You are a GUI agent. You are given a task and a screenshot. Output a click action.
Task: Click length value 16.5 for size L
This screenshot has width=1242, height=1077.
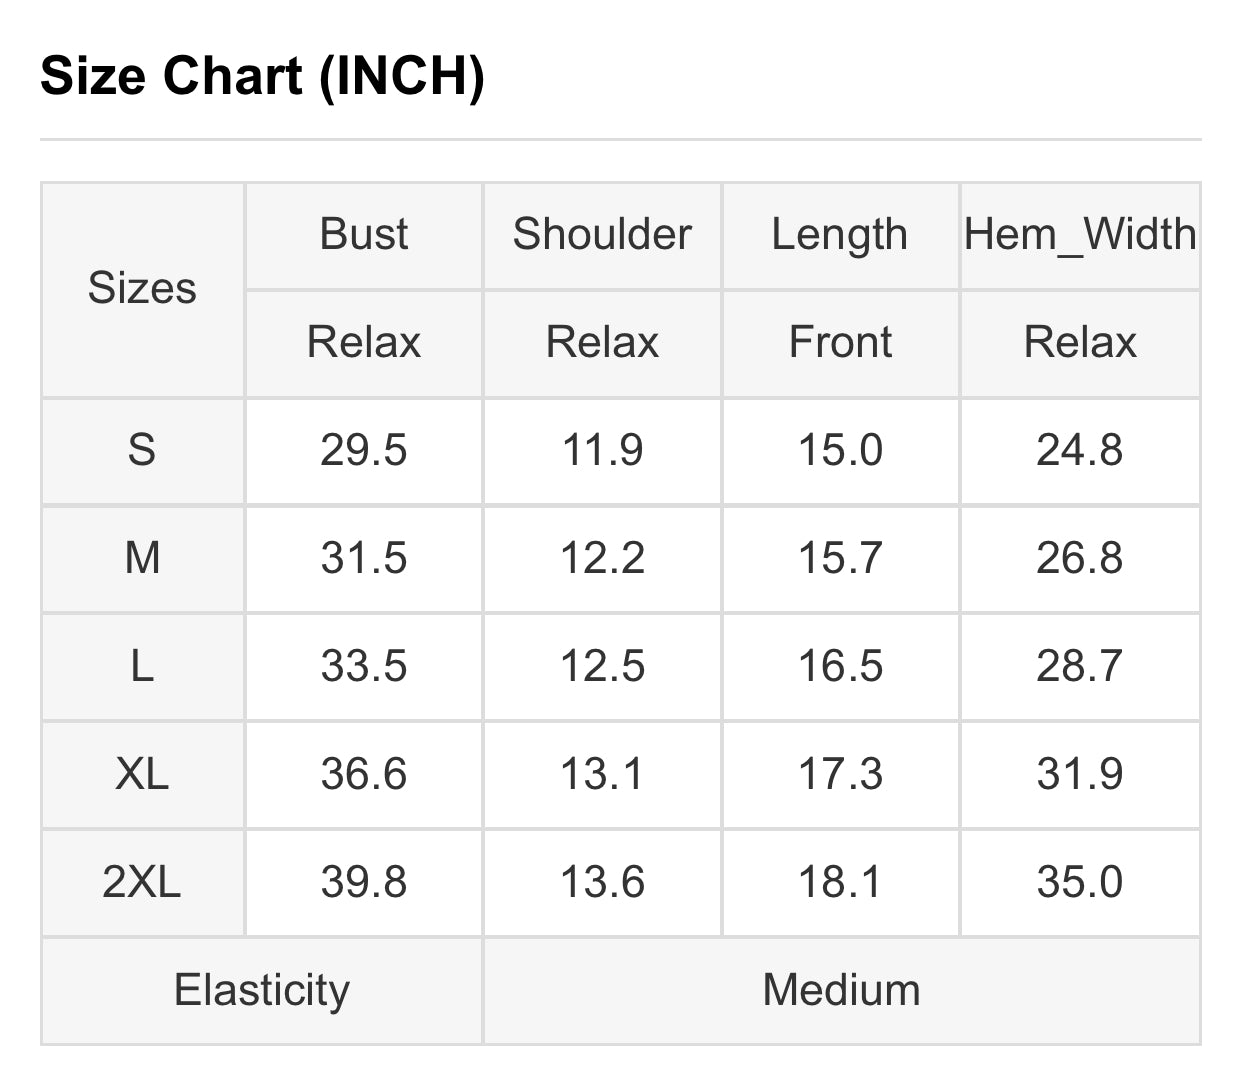840,666
